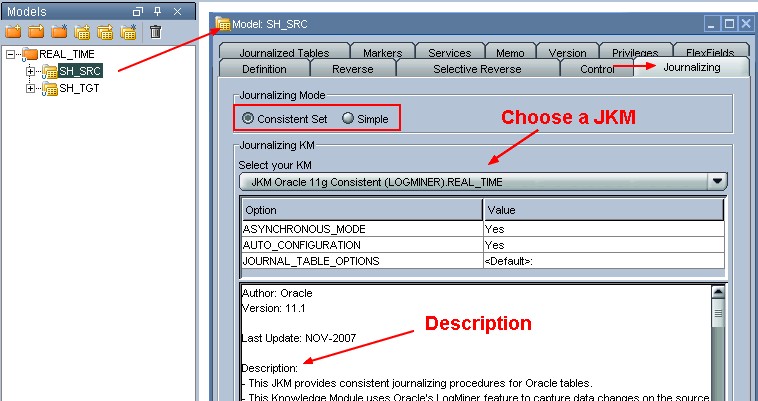The height and width of the screenshot is (401, 758).
Task: Switch to the Selective Reverse tab
Action: point(476,69)
